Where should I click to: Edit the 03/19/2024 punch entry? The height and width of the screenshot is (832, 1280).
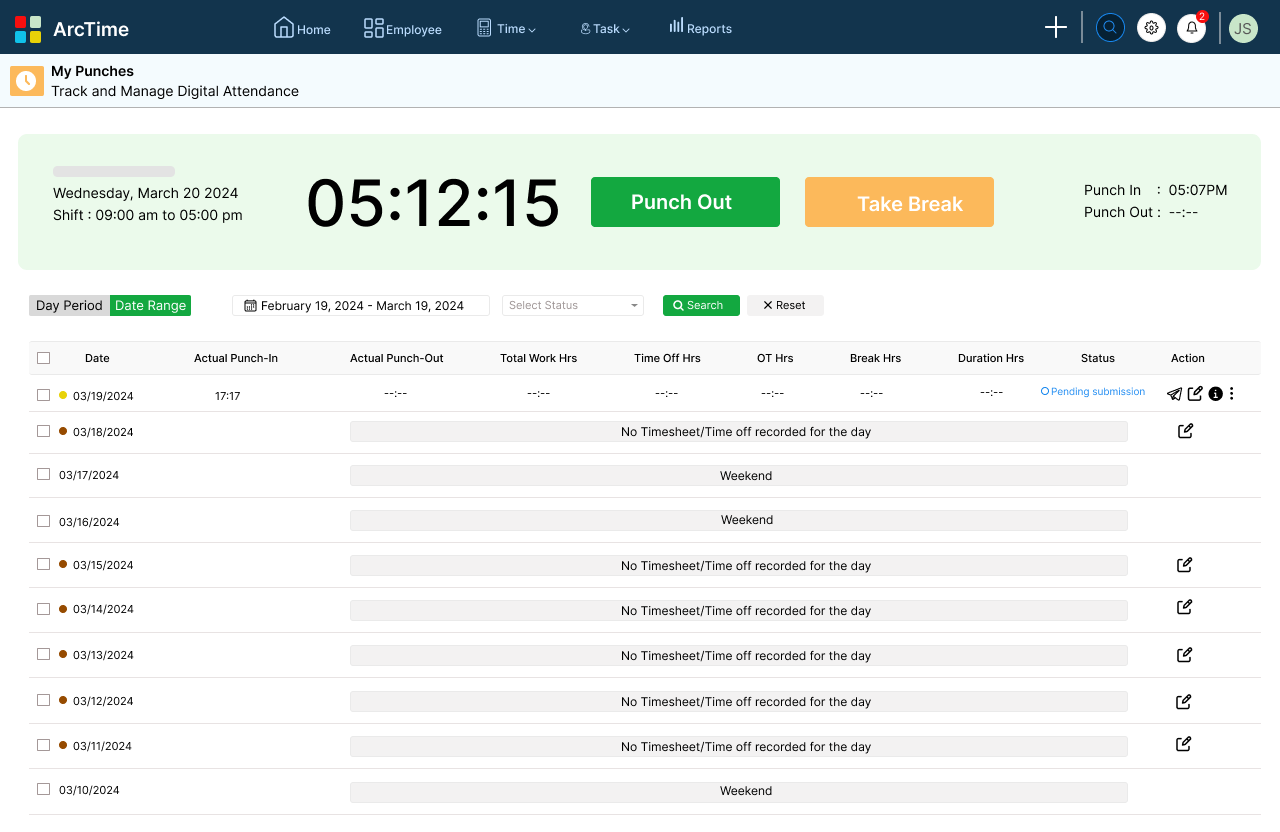pos(1195,393)
